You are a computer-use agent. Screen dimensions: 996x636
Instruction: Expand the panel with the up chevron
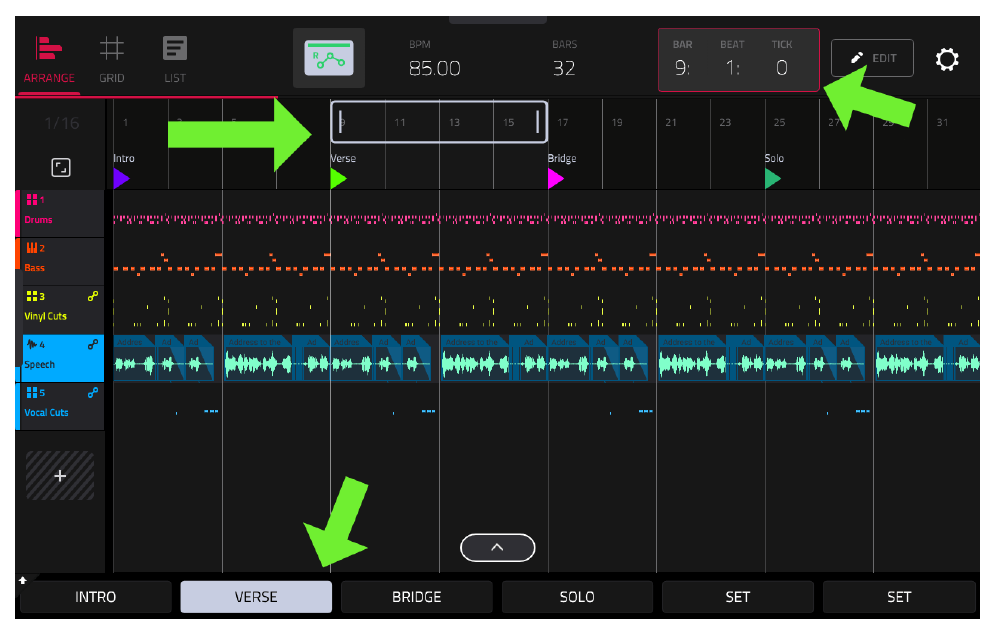coord(497,548)
